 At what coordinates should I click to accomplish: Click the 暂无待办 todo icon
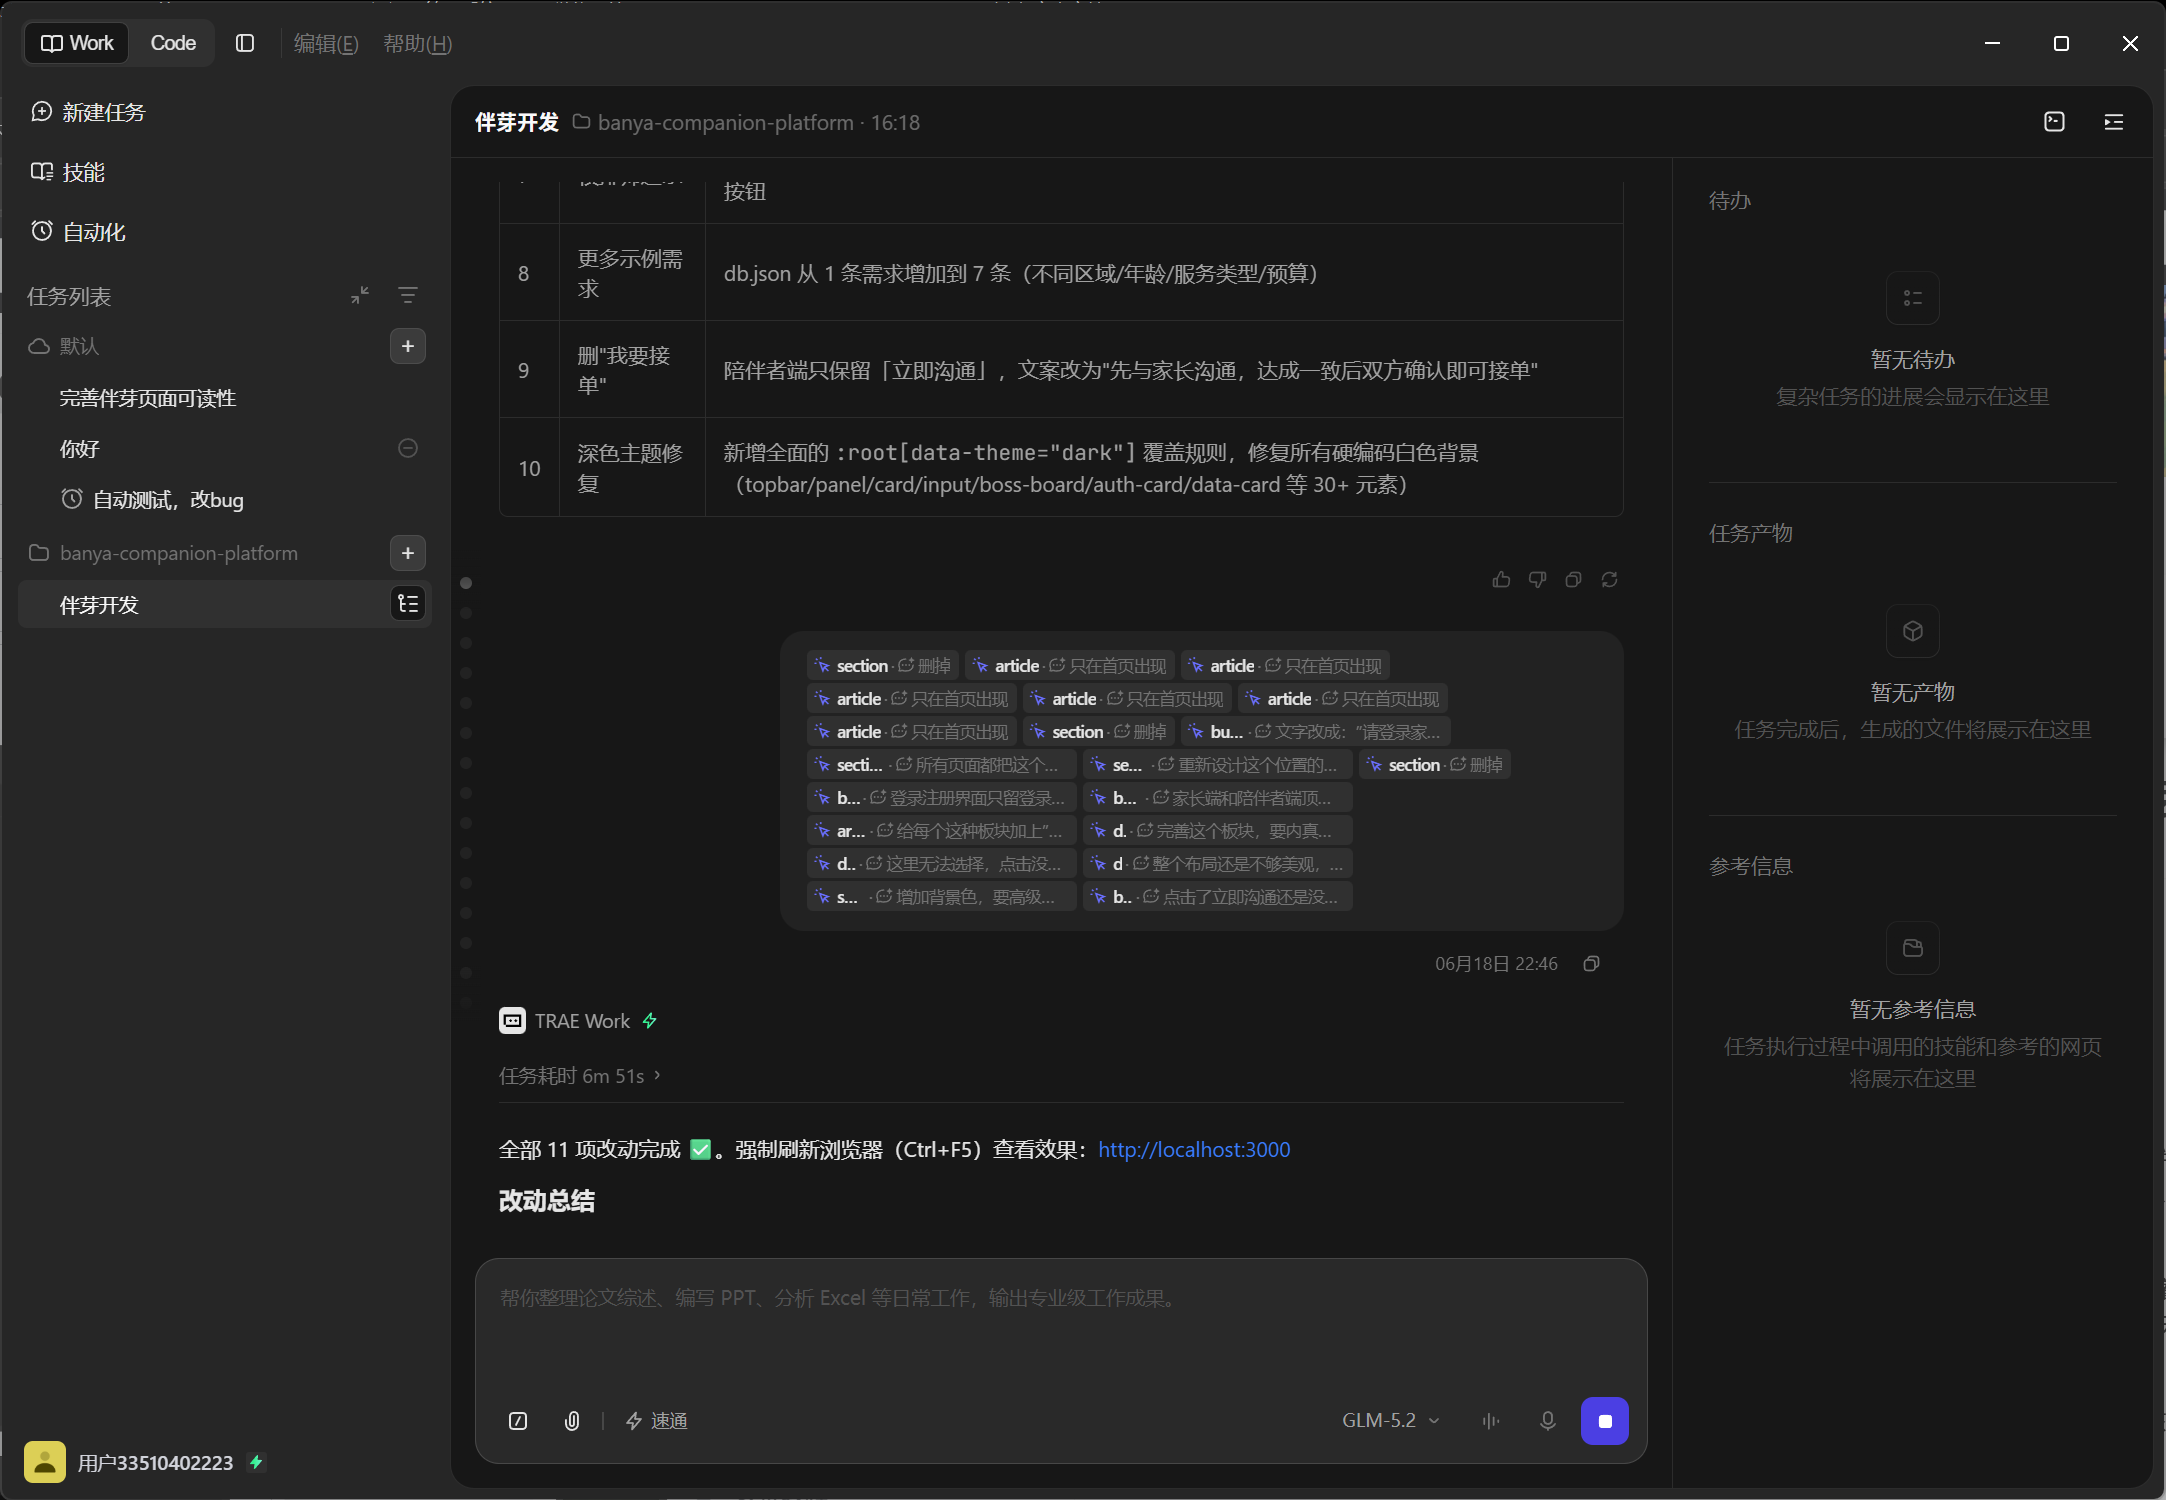(x=1912, y=298)
